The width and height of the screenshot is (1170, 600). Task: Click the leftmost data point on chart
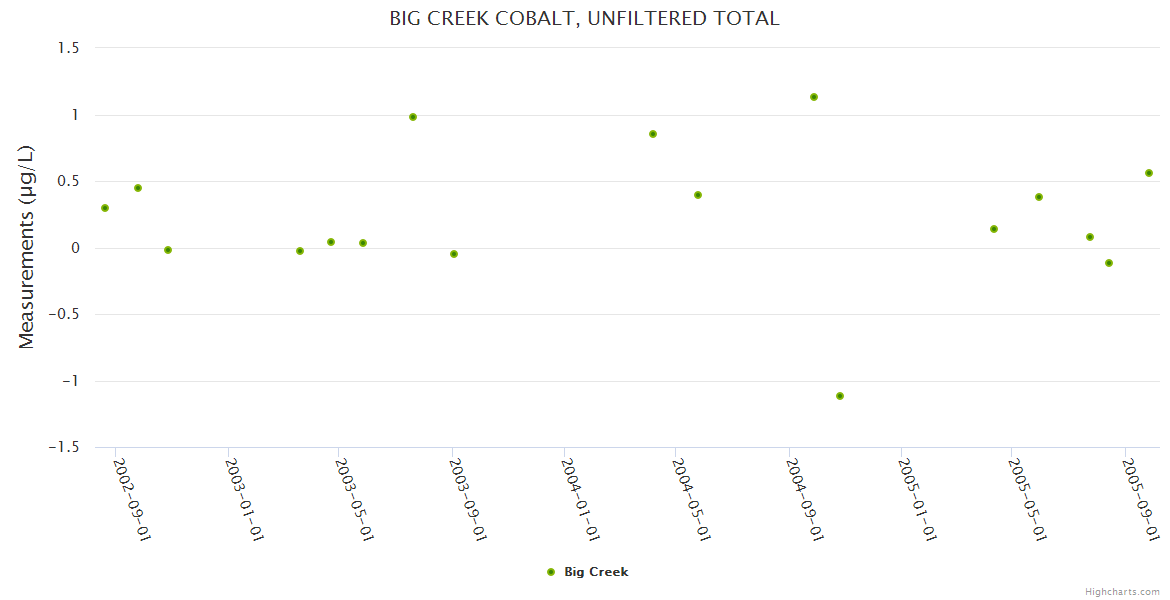click(105, 208)
